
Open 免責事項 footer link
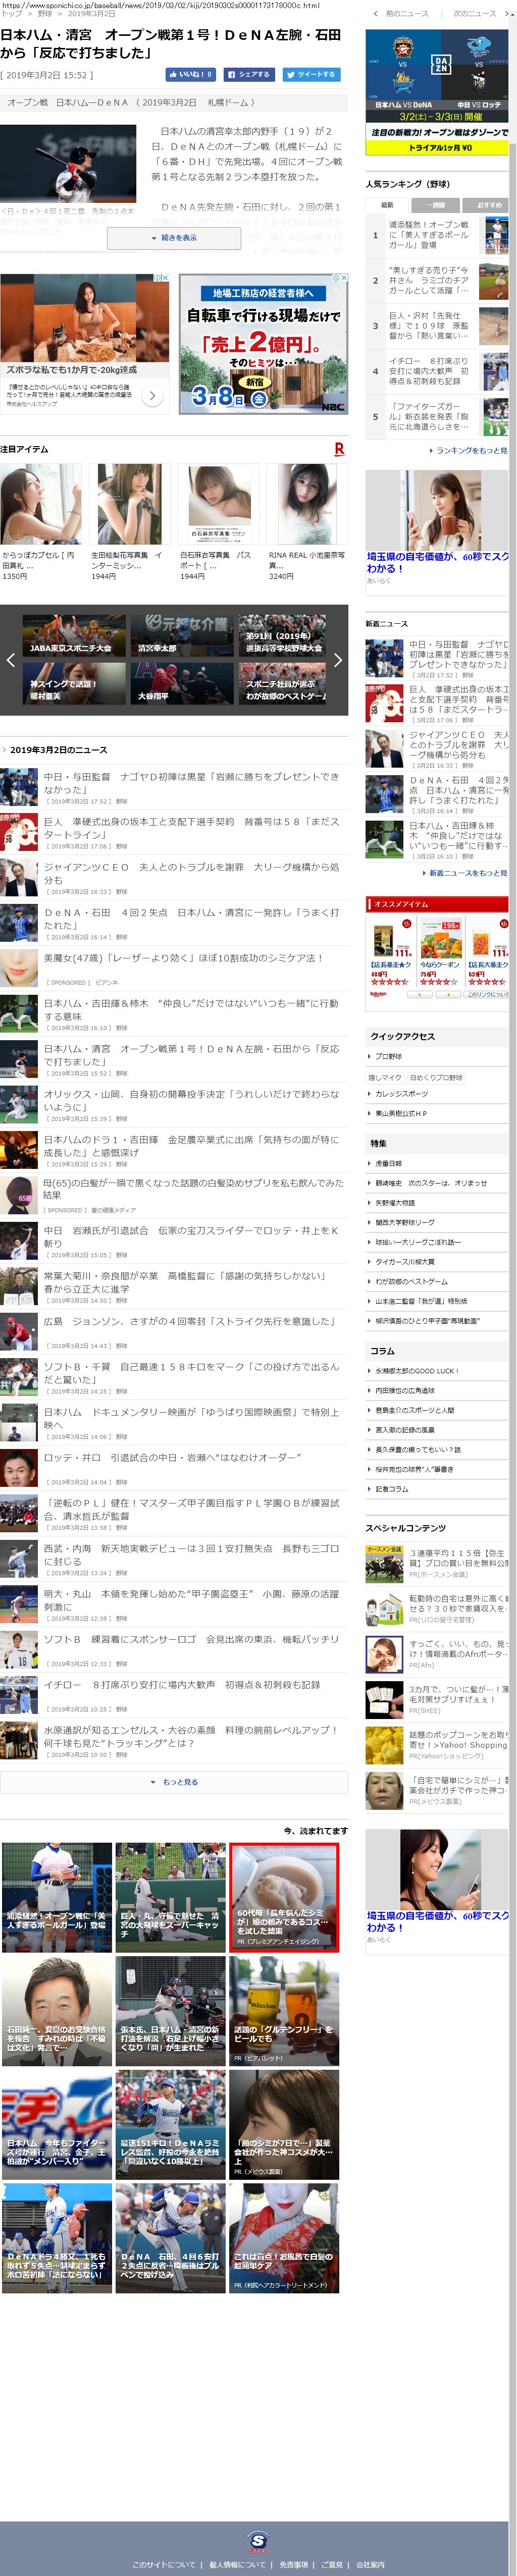[x=294, y=2565]
